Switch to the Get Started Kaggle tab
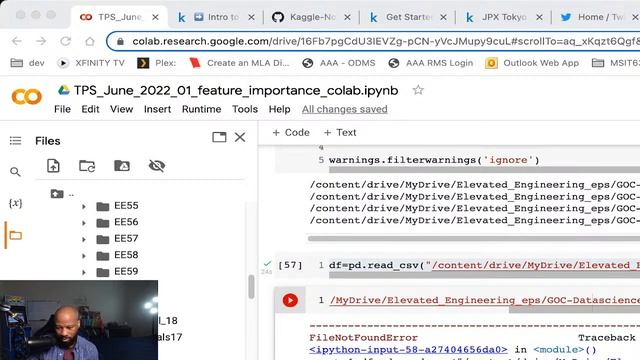 (408, 17)
